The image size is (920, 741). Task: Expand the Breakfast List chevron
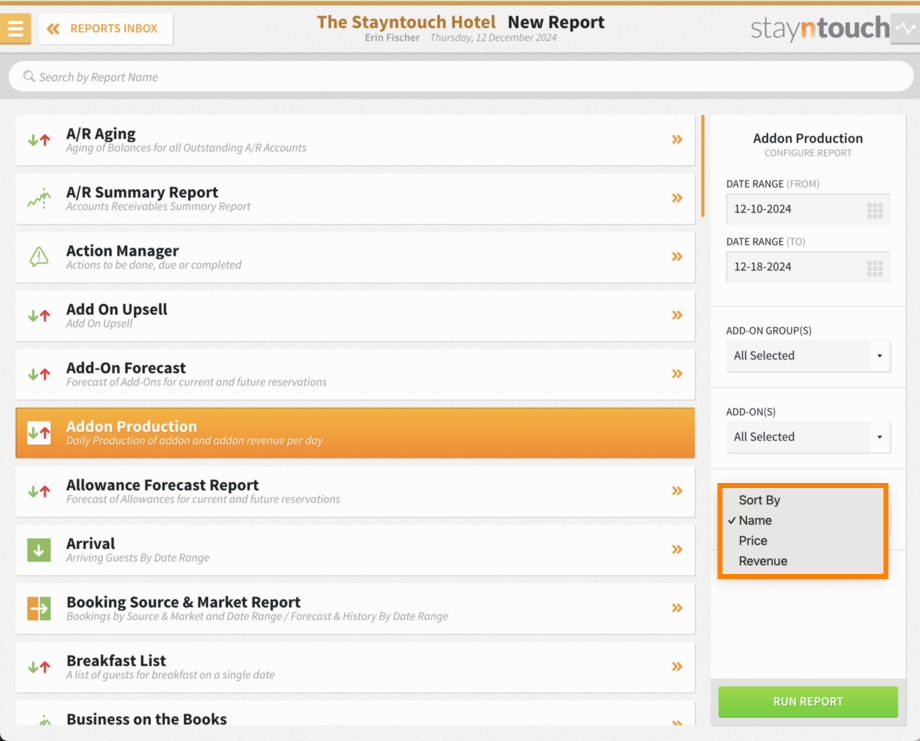click(677, 667)
